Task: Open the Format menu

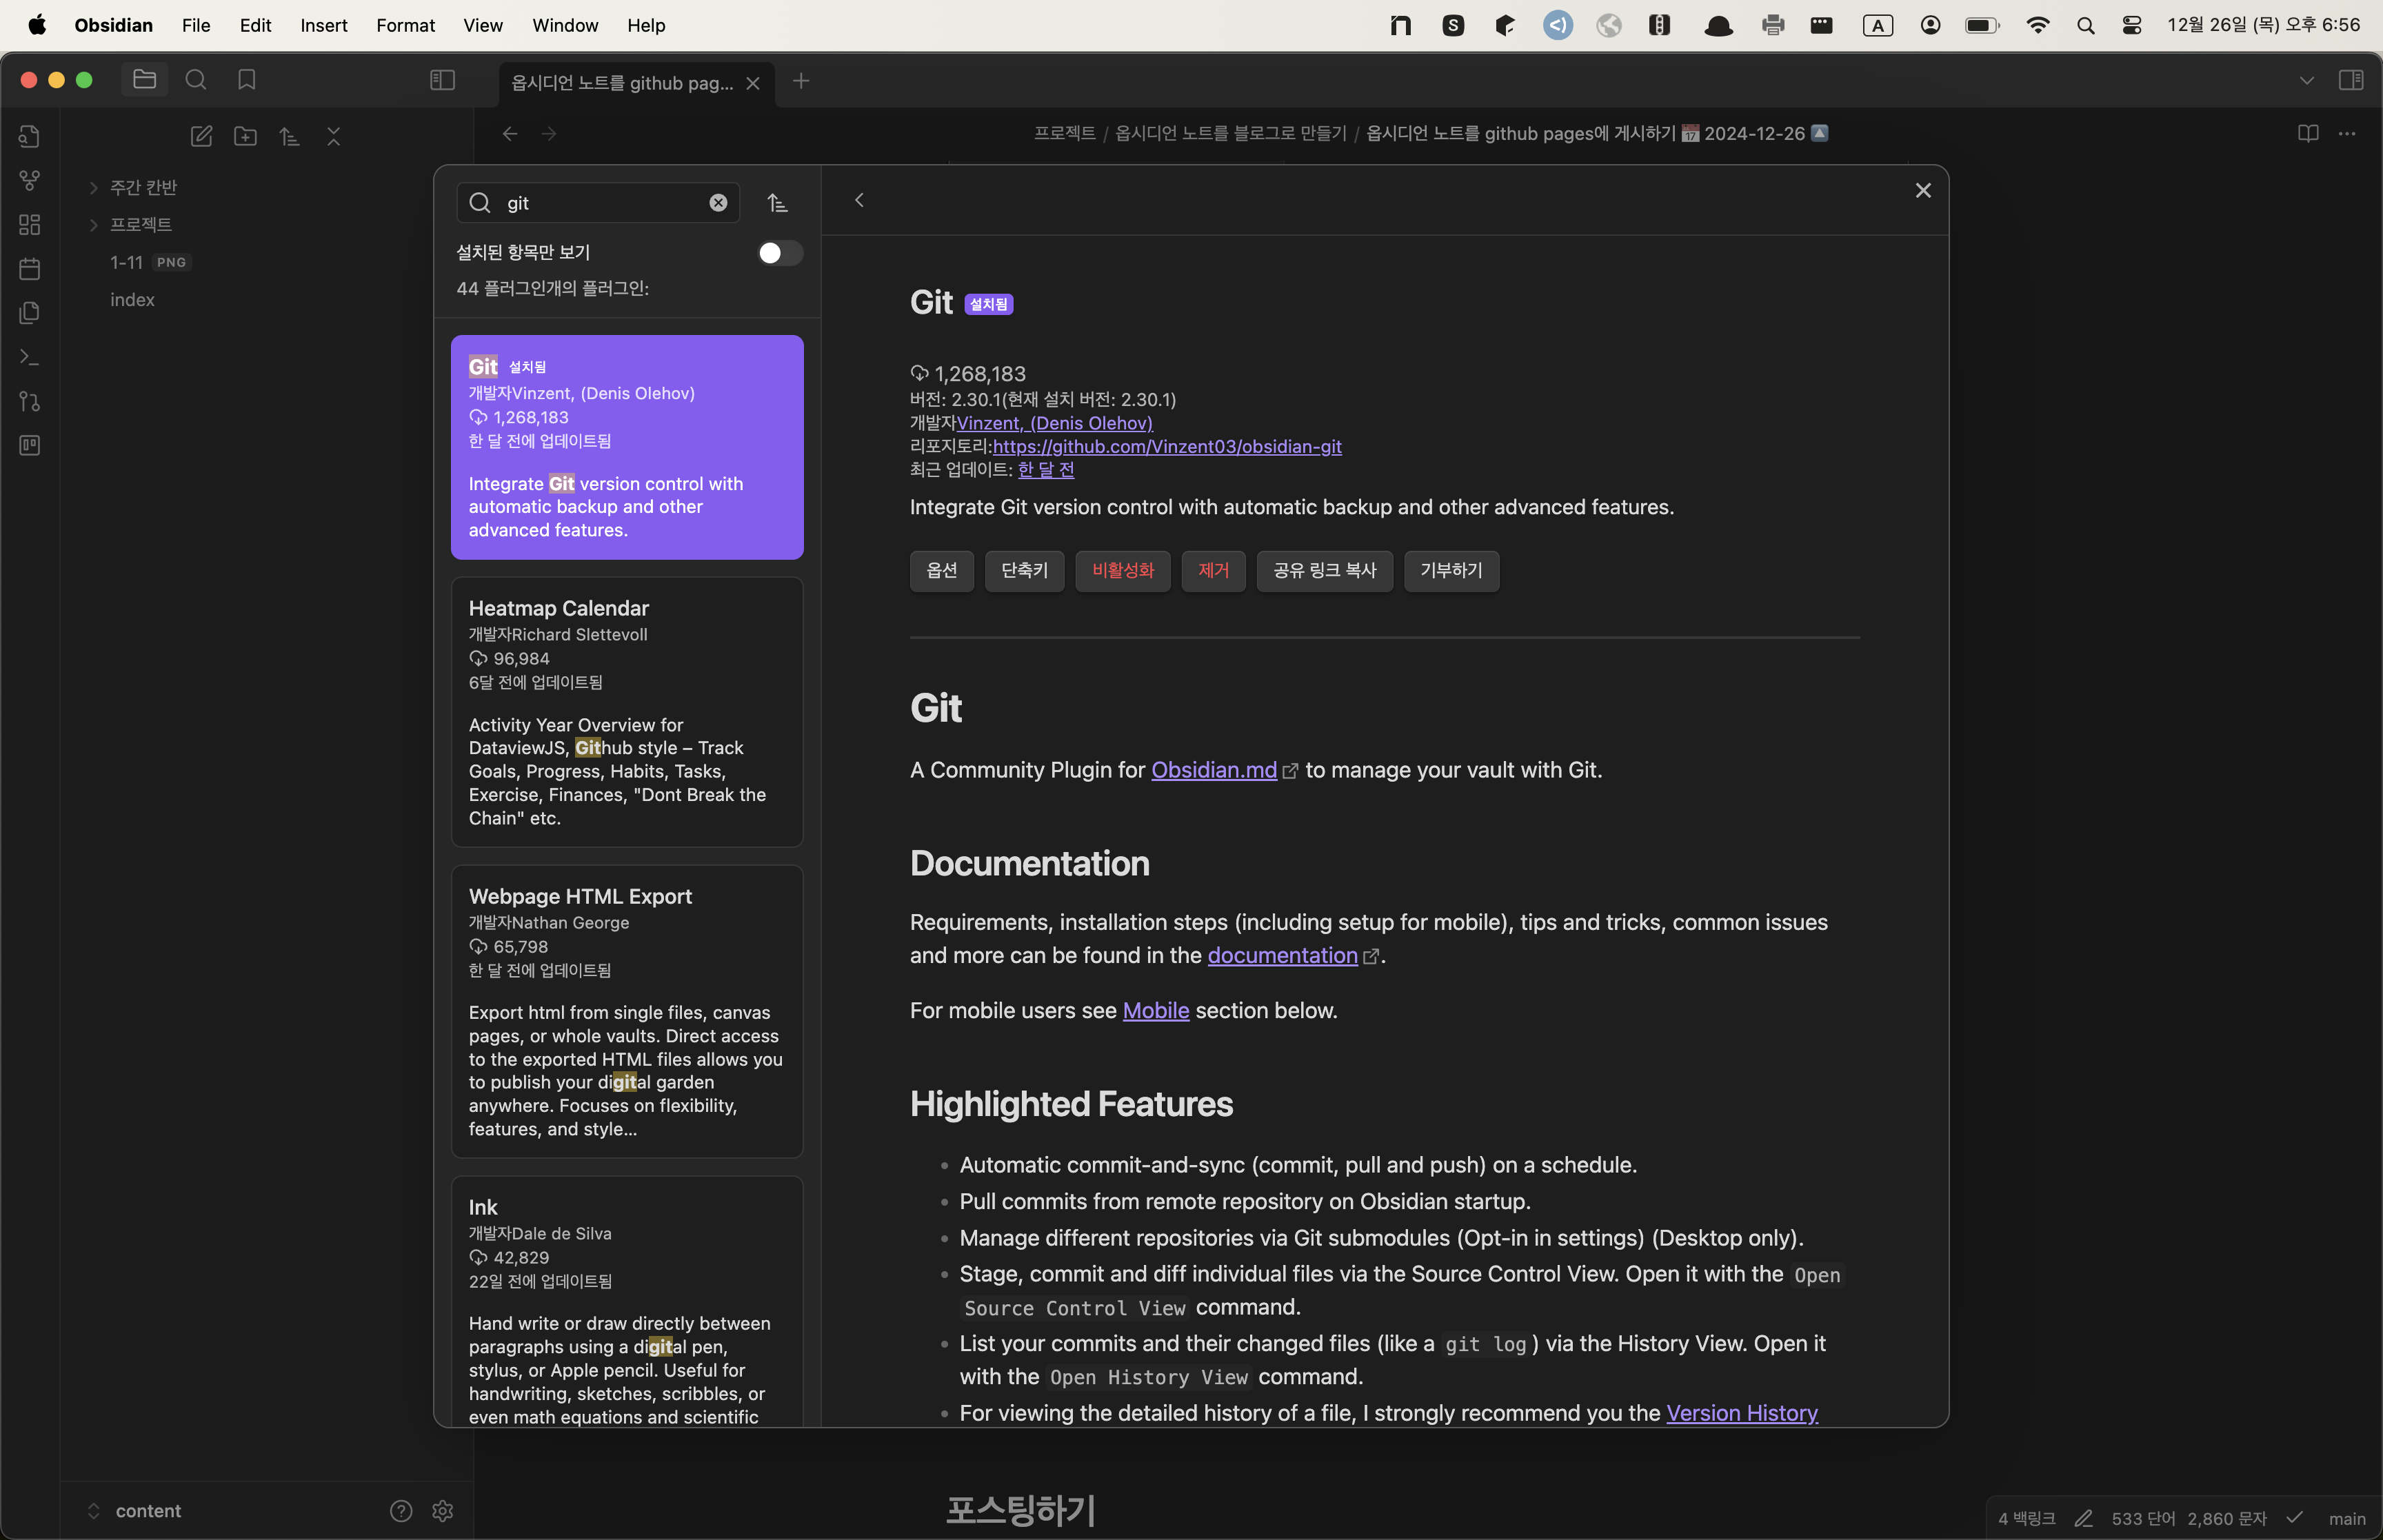Action: pos(405,25)
